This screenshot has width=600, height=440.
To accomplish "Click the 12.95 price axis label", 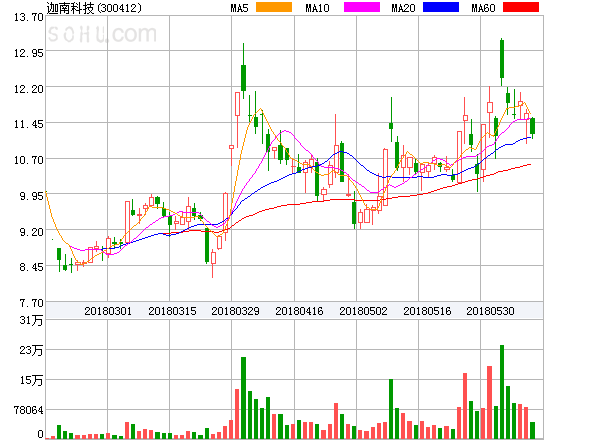I will pyautogui.click(x=29, y=53).
